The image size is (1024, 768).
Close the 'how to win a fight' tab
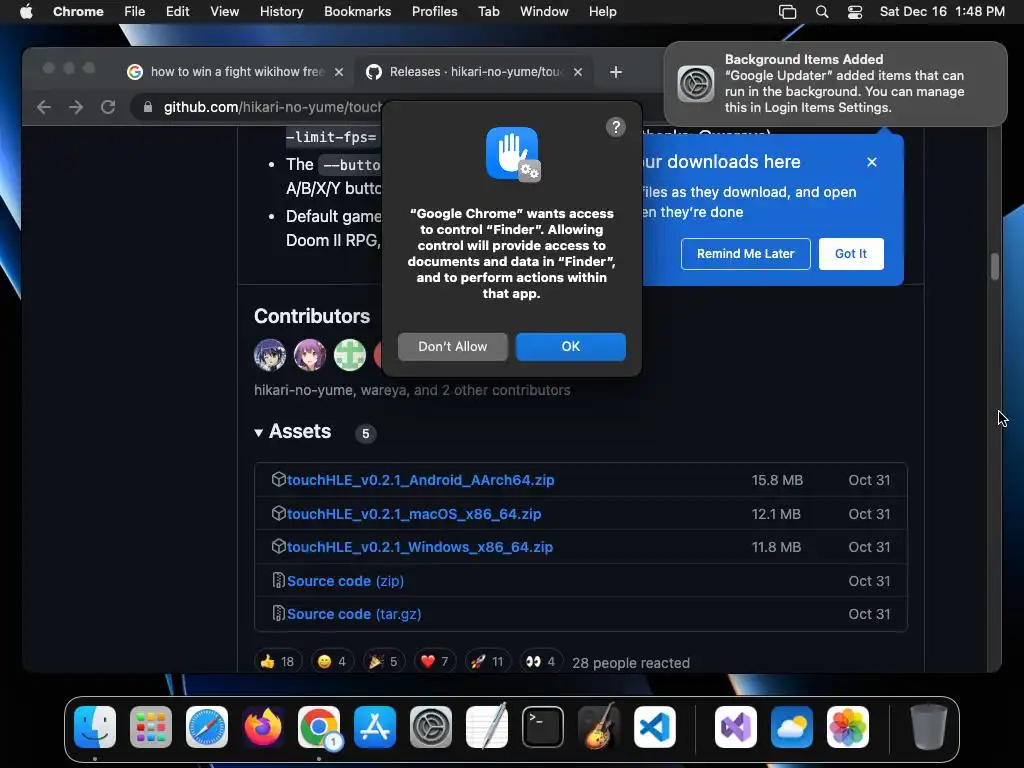pyautogui.click(x=338, y=72)
